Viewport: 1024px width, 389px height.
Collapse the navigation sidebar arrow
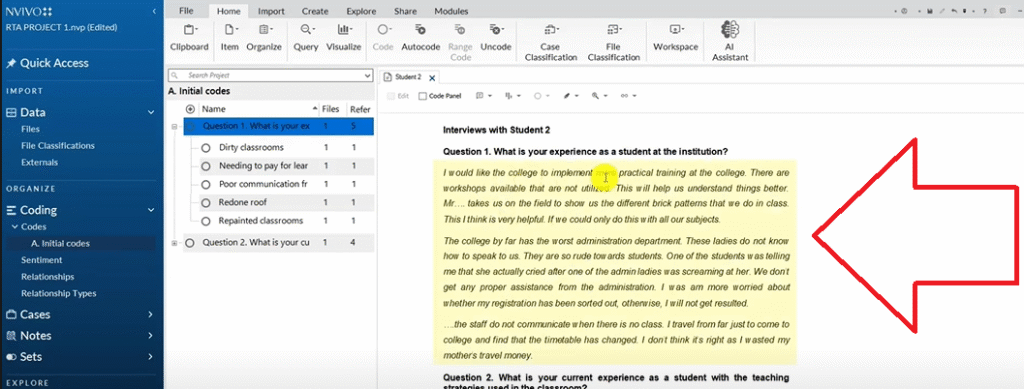click(x=153, y=12)
